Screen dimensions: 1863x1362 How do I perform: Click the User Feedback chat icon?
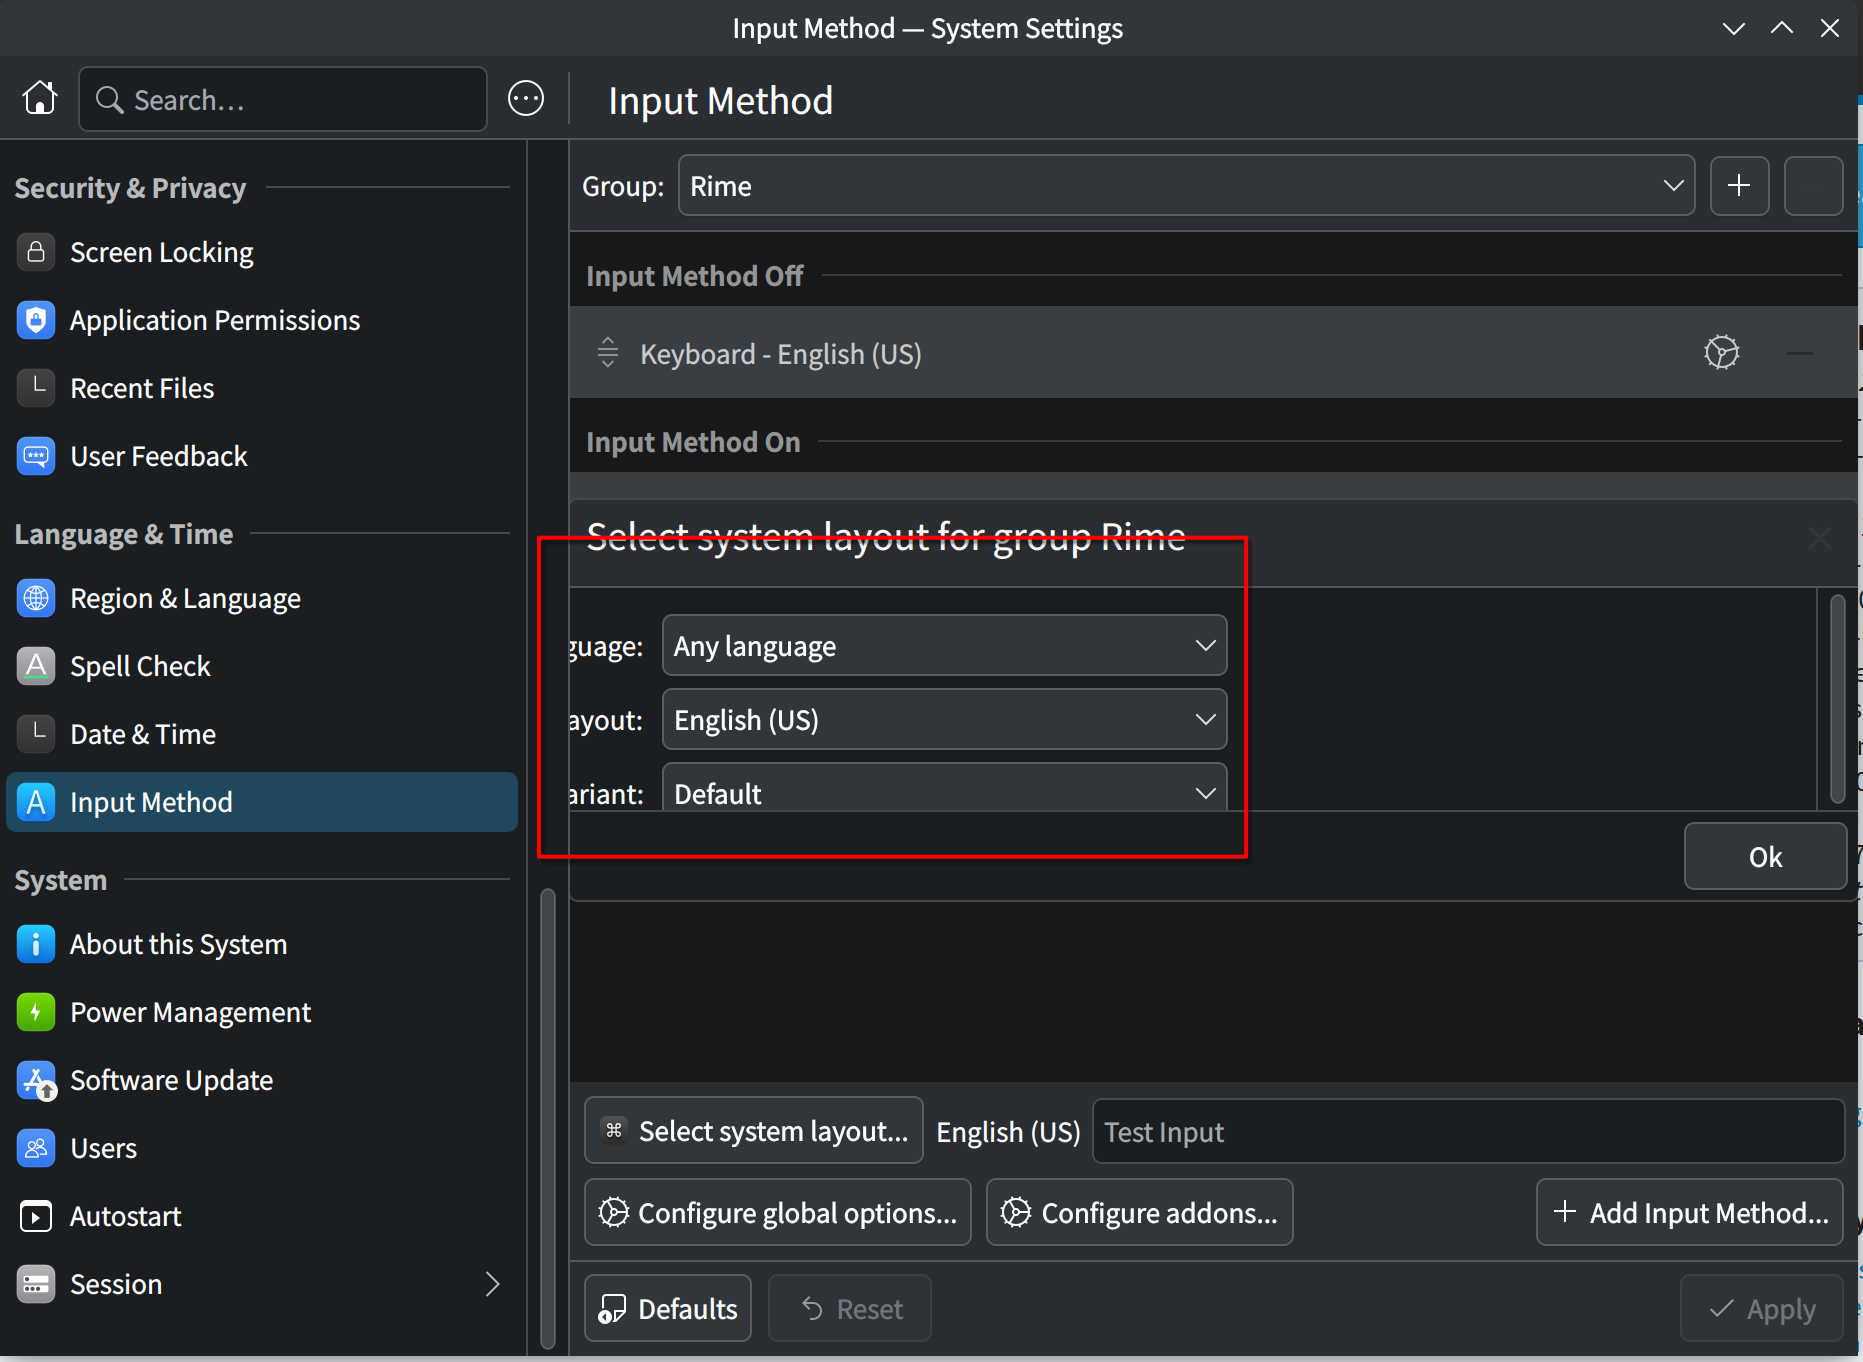pos(36,456)
